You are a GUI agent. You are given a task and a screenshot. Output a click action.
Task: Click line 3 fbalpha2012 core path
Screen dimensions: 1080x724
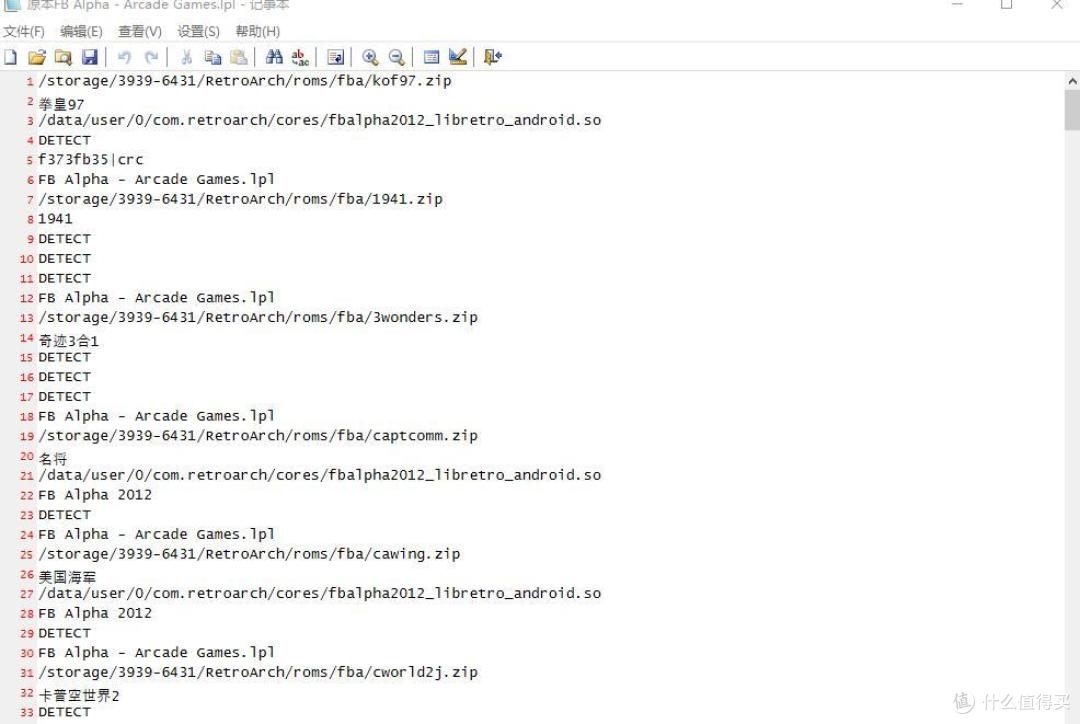click(320, 120)
